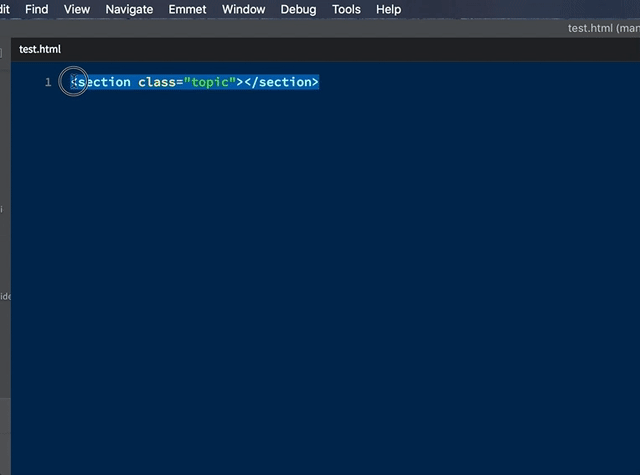Open the Window menu
Viewport: 640px width, 475px height.
(244, 9)
